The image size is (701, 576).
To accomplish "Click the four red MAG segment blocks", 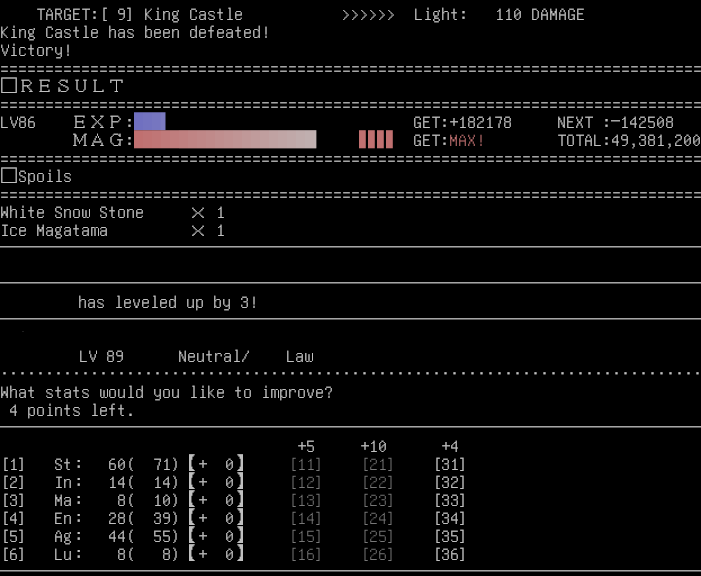I will click(x=376, y=140).
